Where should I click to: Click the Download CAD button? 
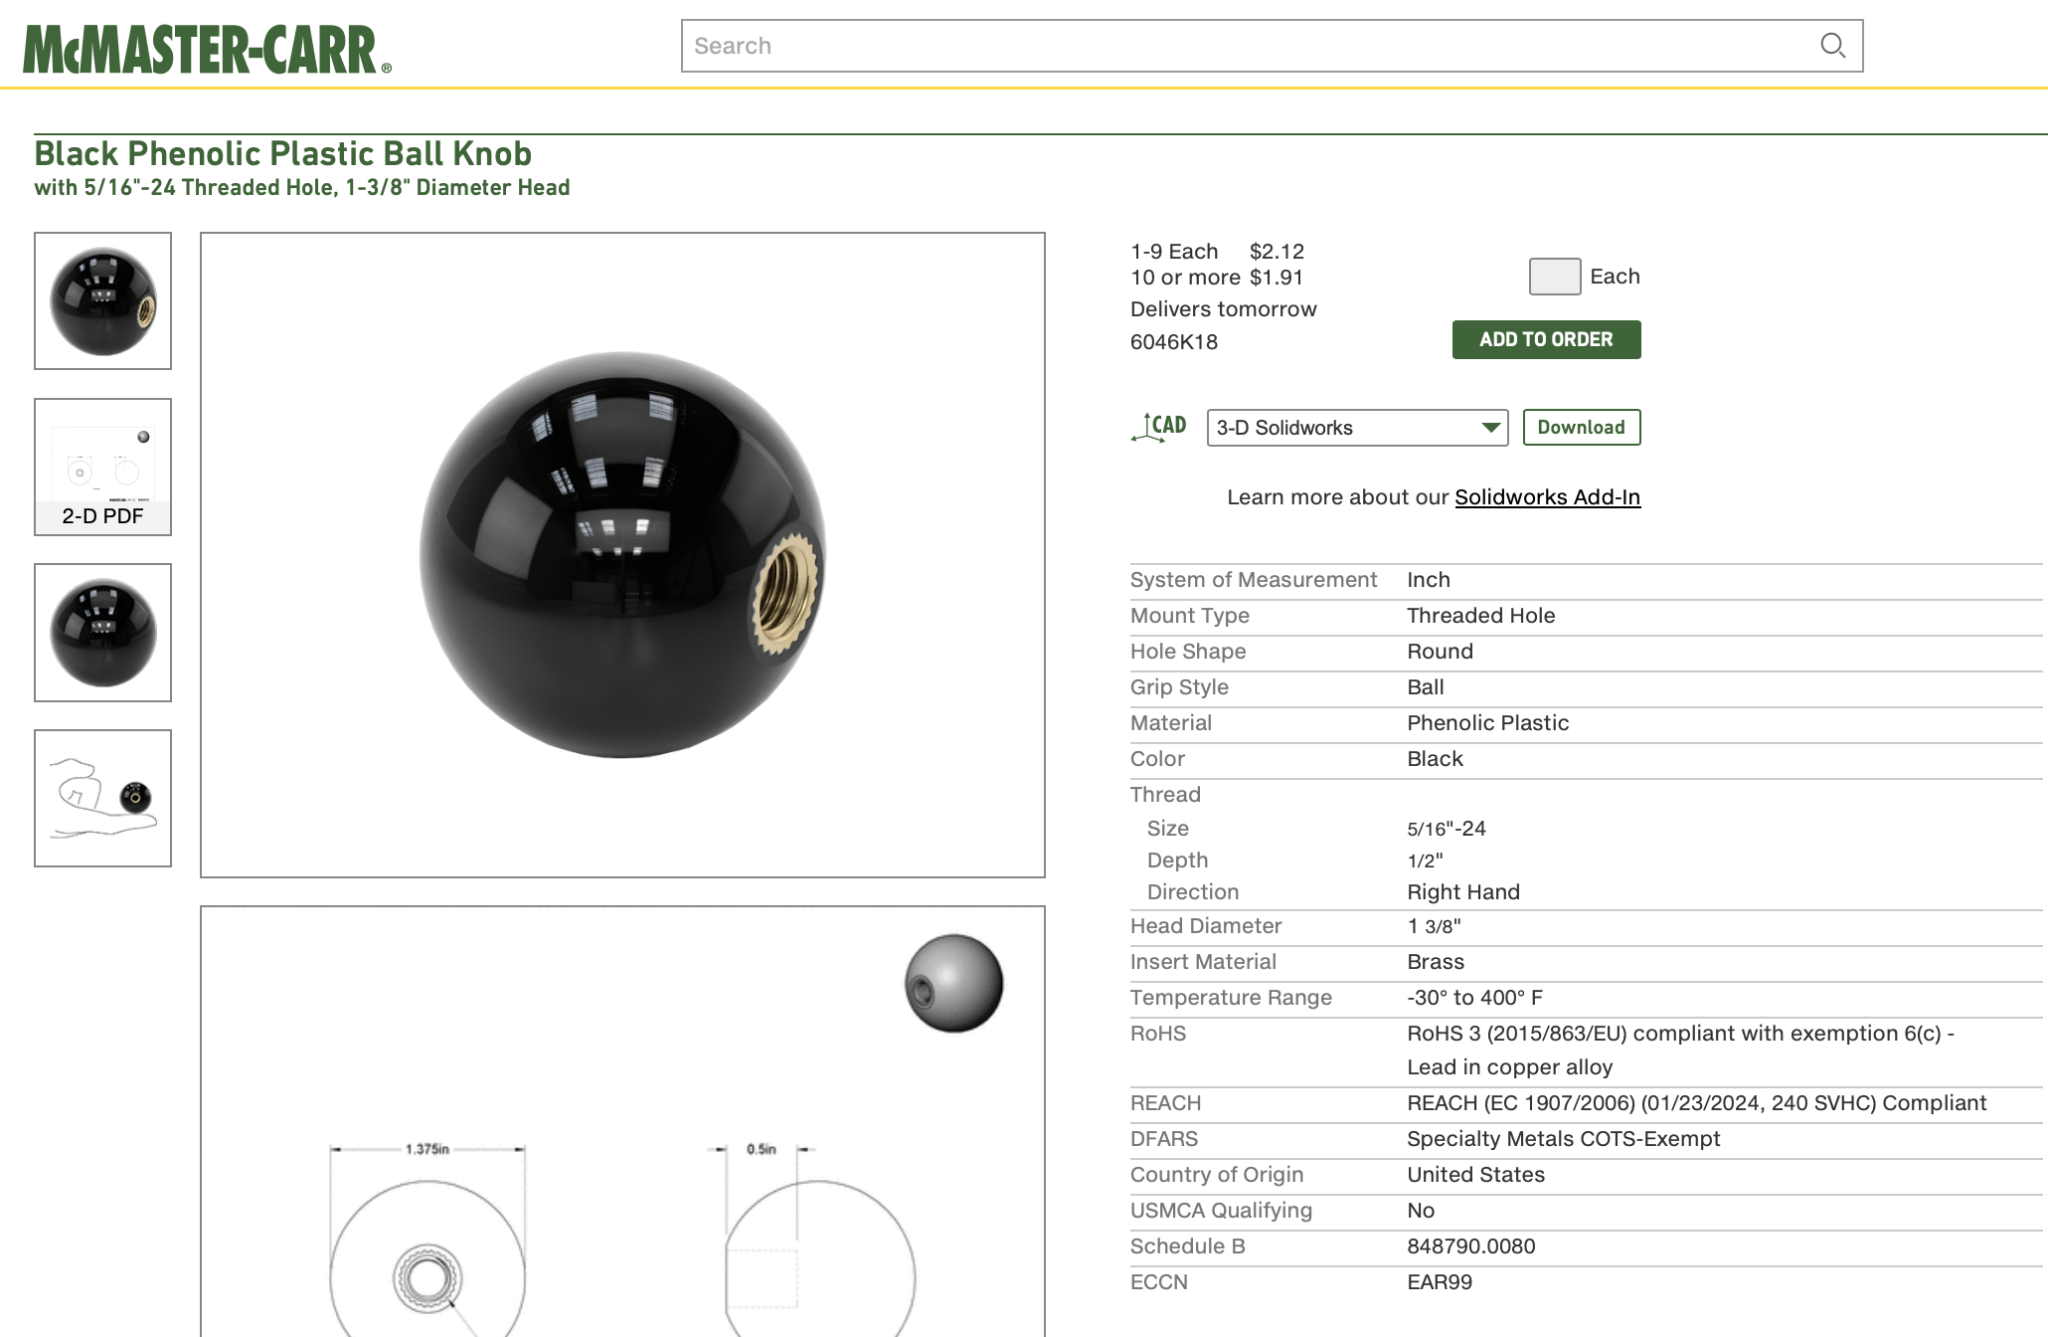1581,427
